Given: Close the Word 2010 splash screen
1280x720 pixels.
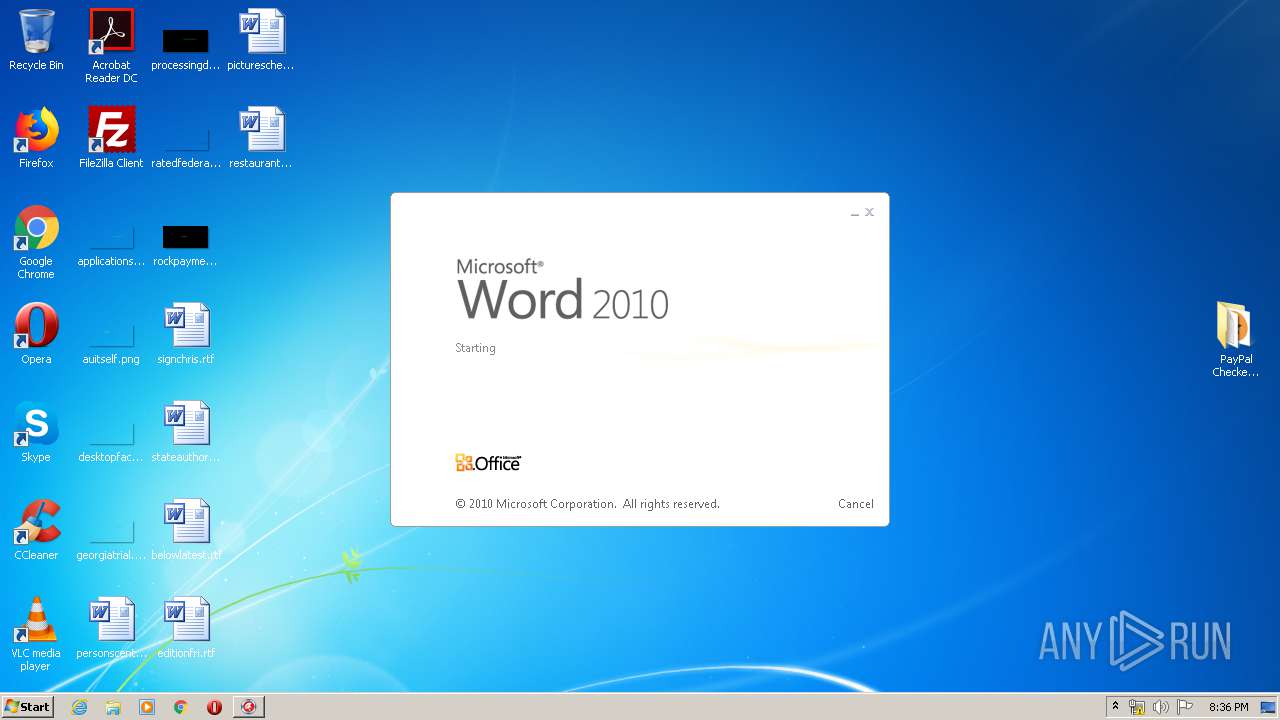Looking at the screenshot, I should click(x=869, y=212).
